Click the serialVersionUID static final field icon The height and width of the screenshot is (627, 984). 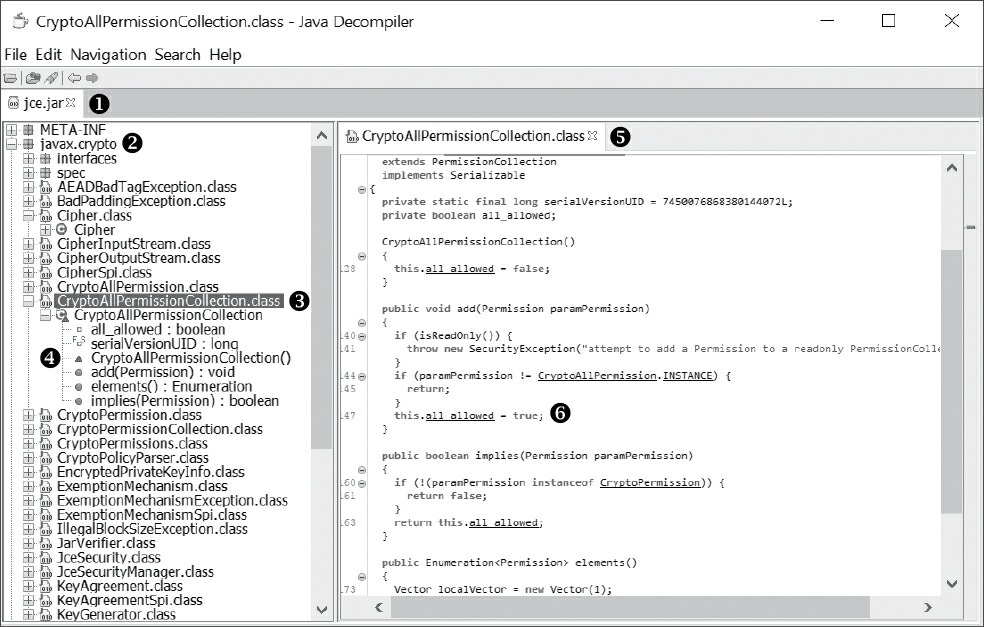pos(78,343)
